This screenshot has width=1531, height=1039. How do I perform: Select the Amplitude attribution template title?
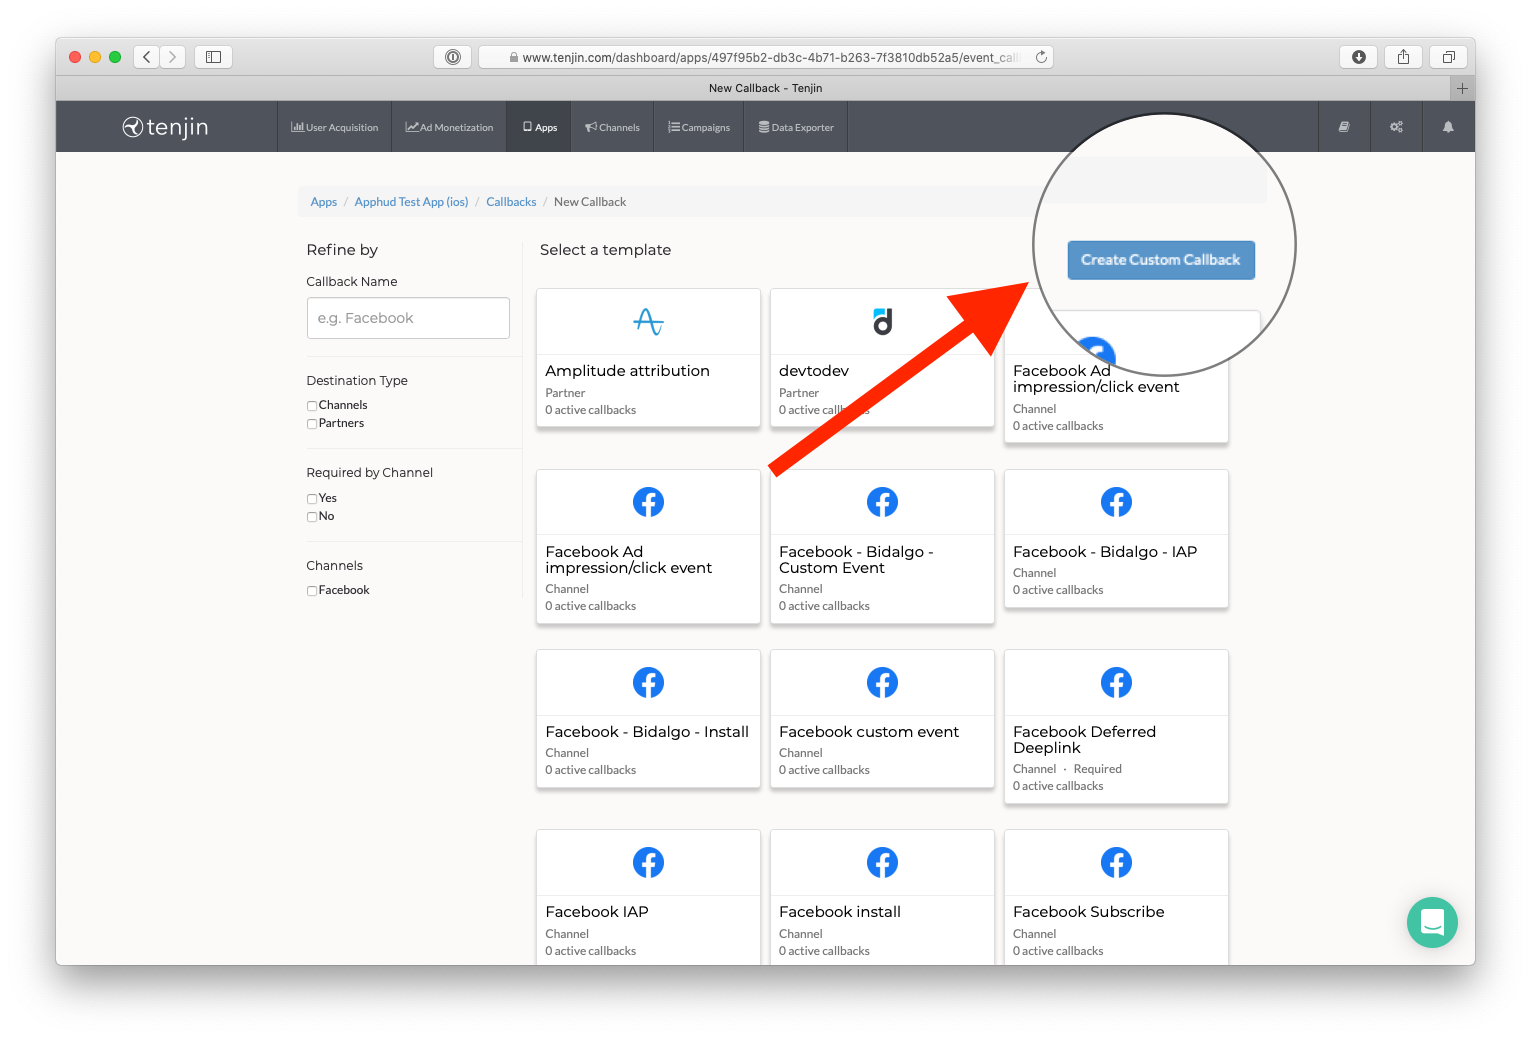[x=627, y=371]
